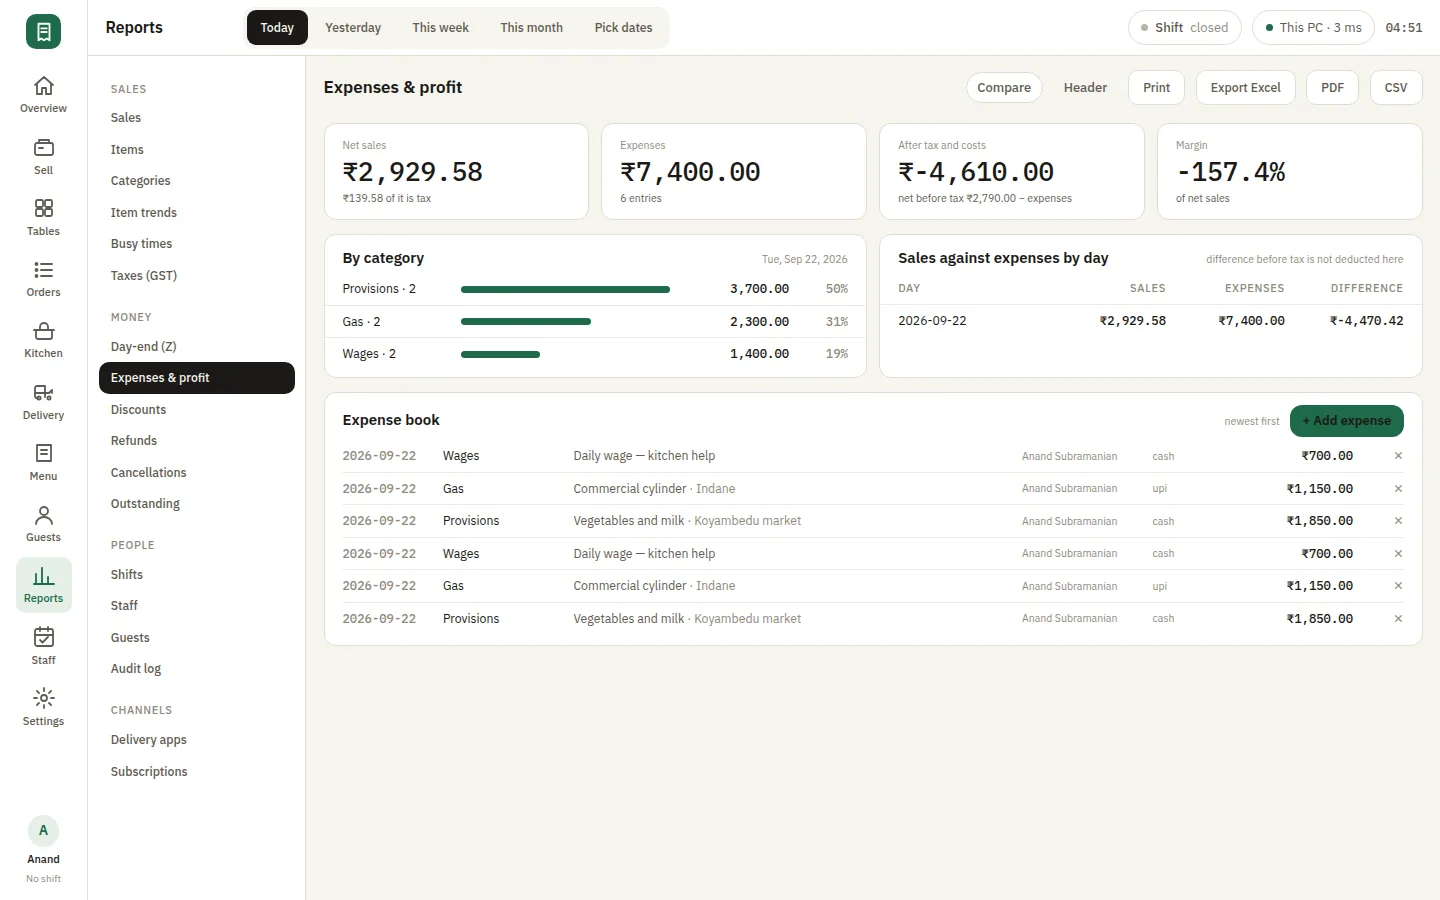This screenshot has height=900, width=1440.
Task: Open the Items report
Action: coord(197,150)
